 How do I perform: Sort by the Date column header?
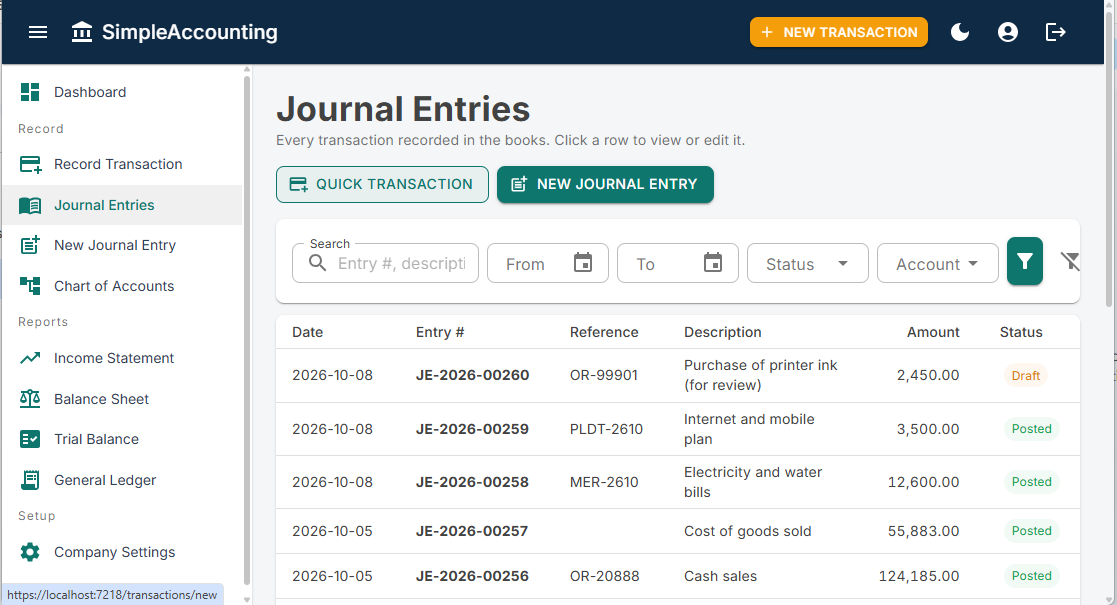[308, 332]
